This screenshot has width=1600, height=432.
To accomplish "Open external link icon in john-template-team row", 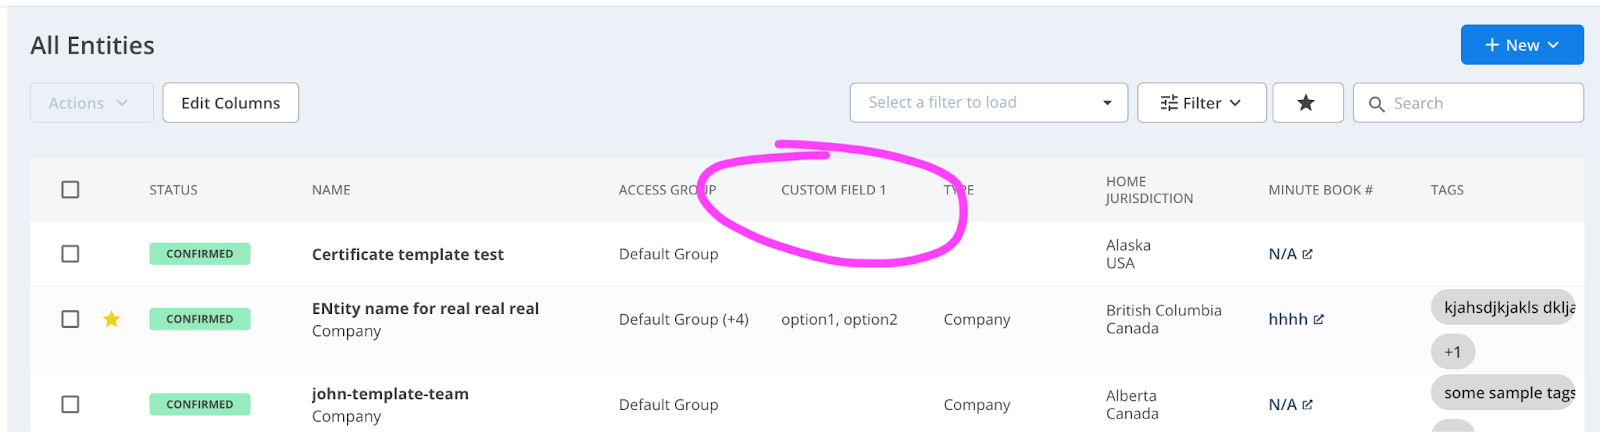I will (1308, 404).
